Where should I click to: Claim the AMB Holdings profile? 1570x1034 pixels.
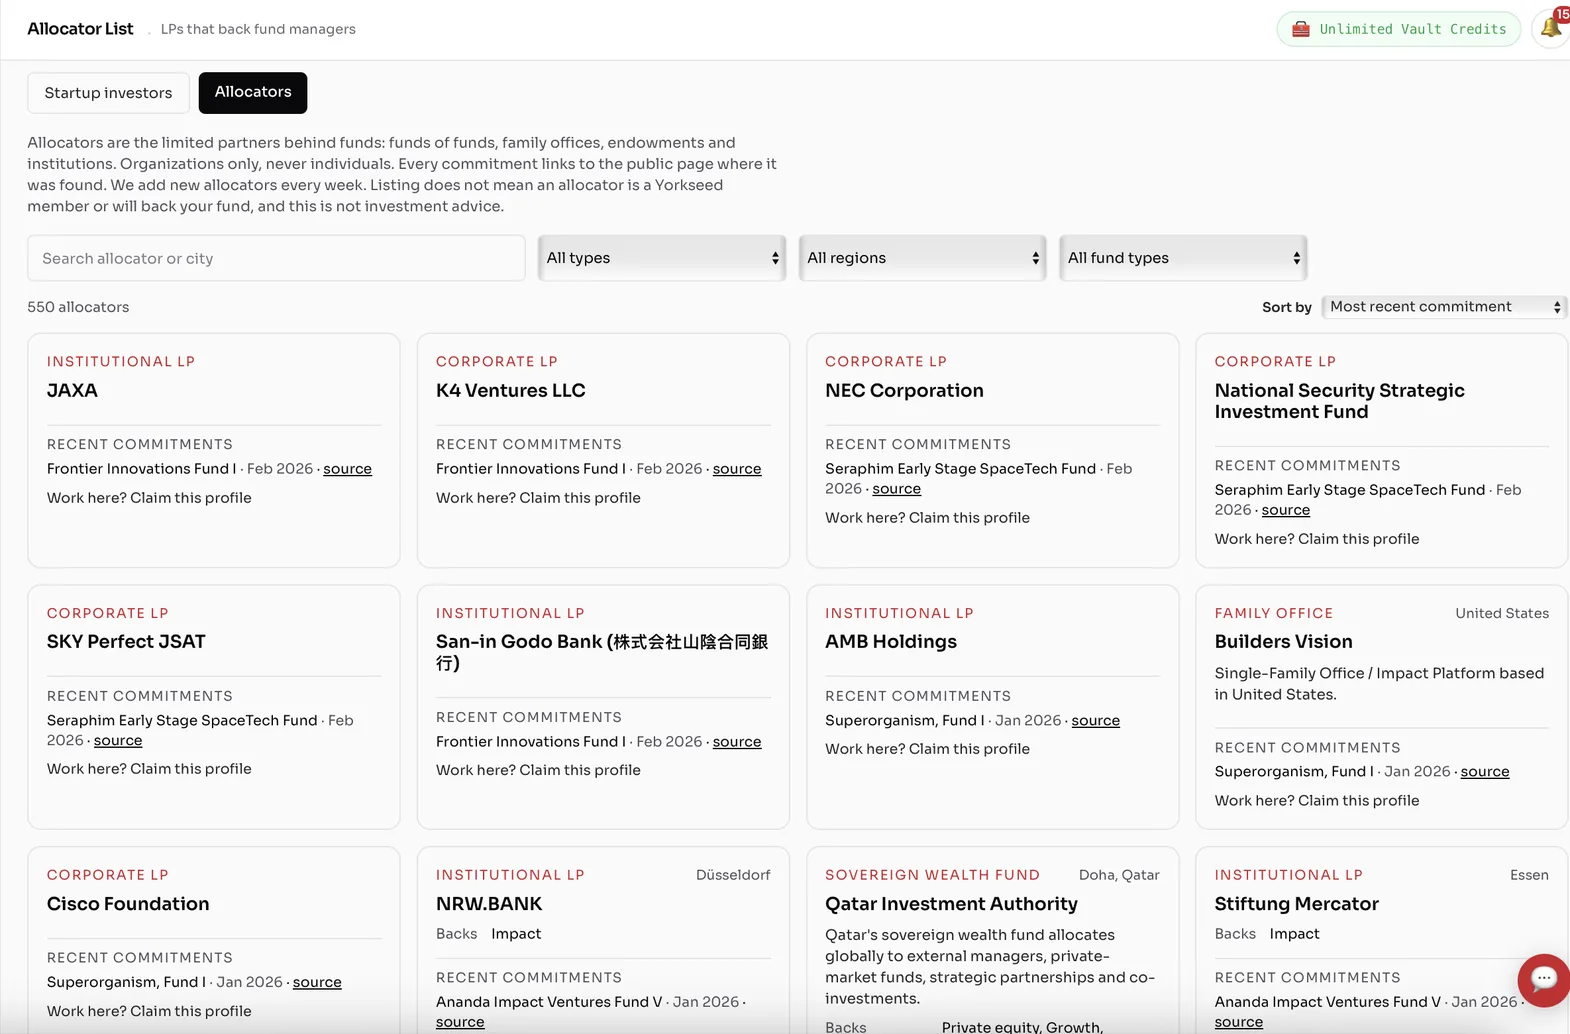(969, 749)
